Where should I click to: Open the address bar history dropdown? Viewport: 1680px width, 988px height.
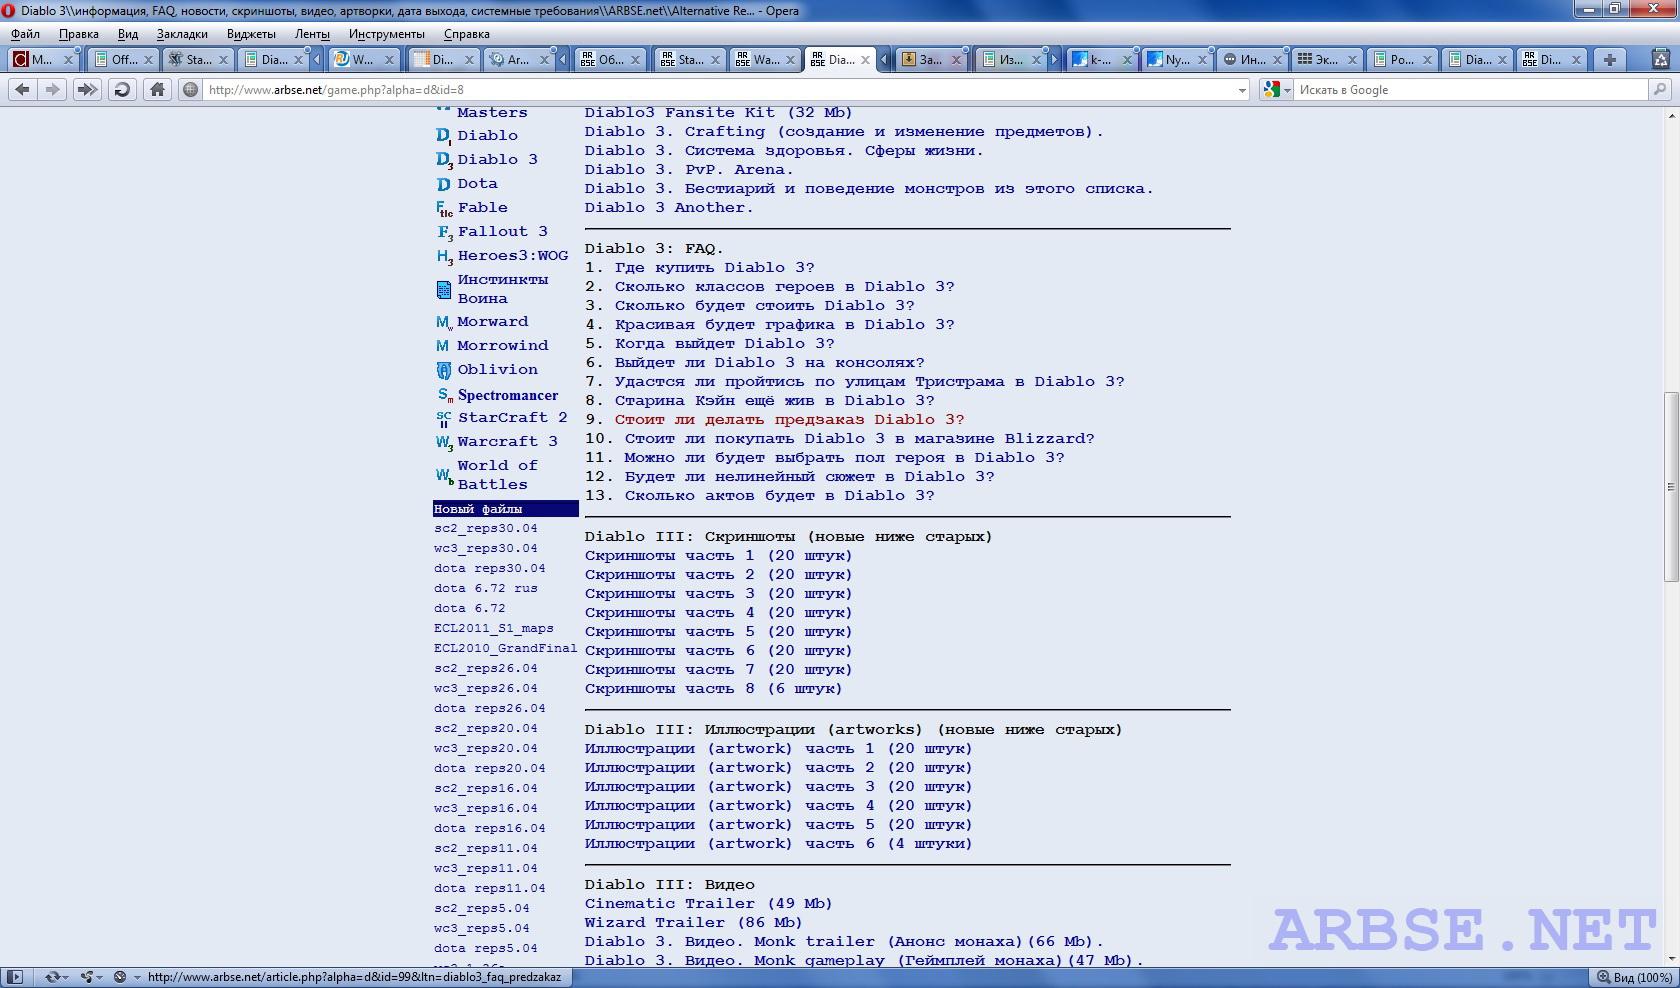pos(1242,90)
